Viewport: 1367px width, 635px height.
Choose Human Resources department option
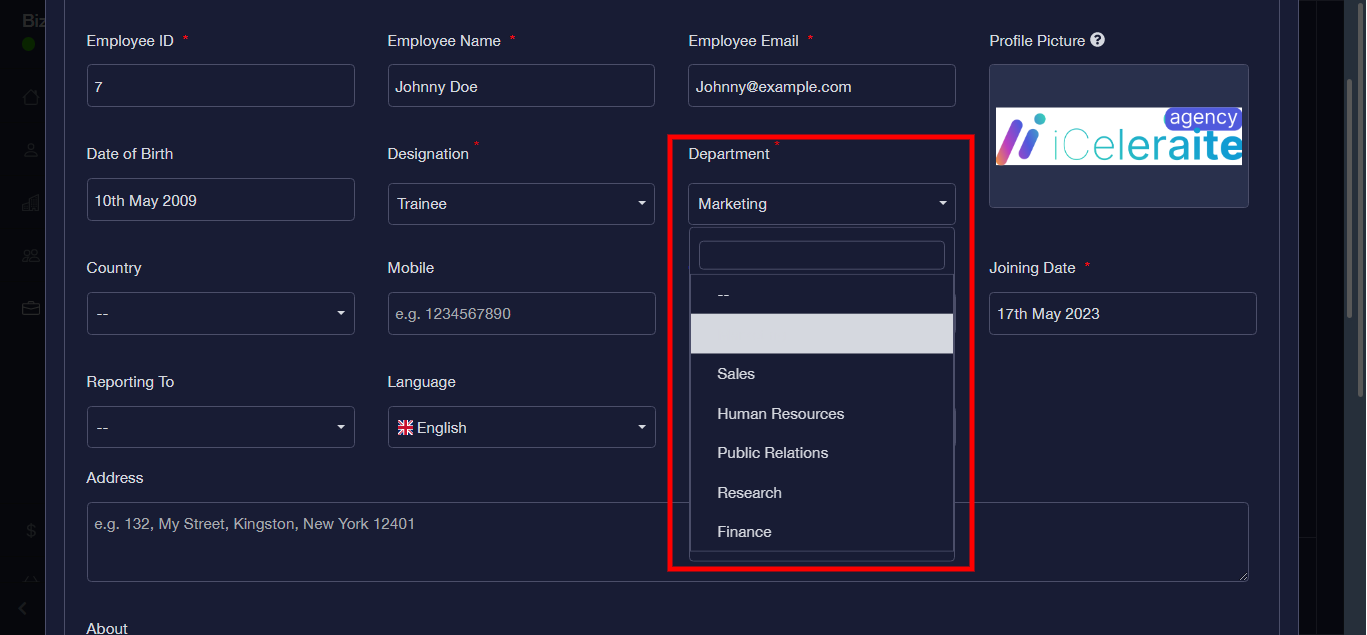(x=780, y=414)
